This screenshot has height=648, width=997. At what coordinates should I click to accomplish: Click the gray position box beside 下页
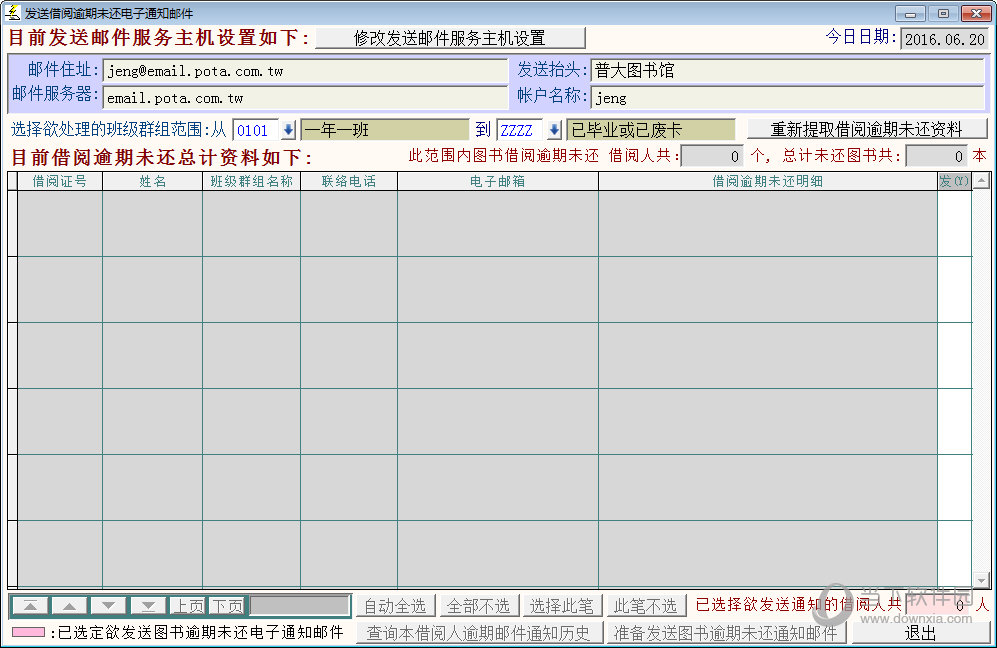(299, 606)
